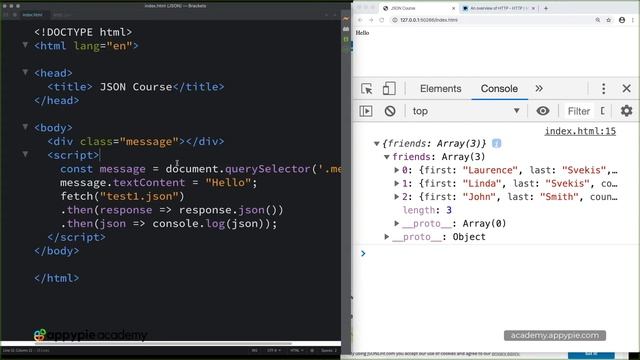Open Chrome three-dot menu
The image size is (640, 360).
(633, 20)
